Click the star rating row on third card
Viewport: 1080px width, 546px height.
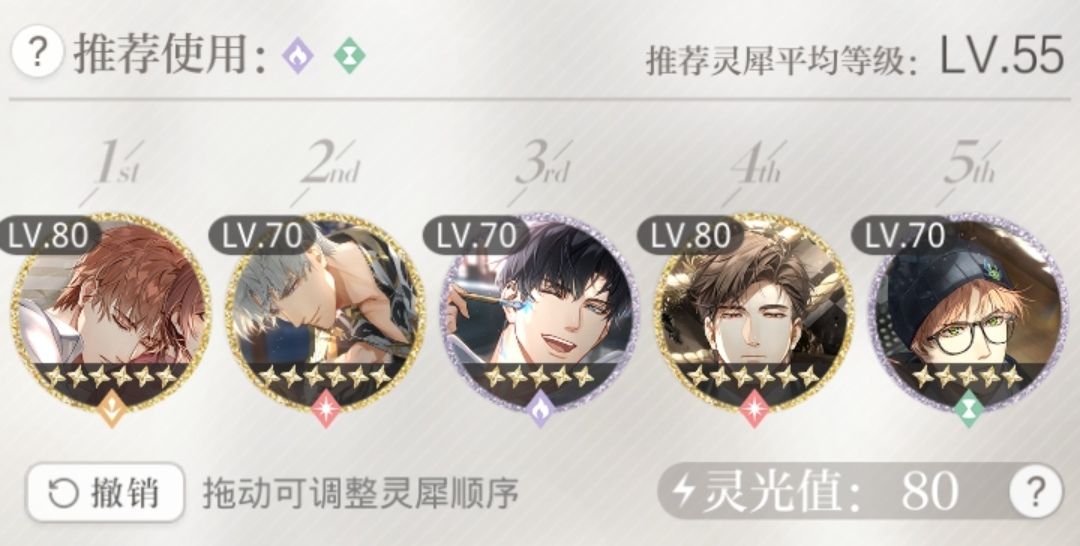(x=539, y=377)
